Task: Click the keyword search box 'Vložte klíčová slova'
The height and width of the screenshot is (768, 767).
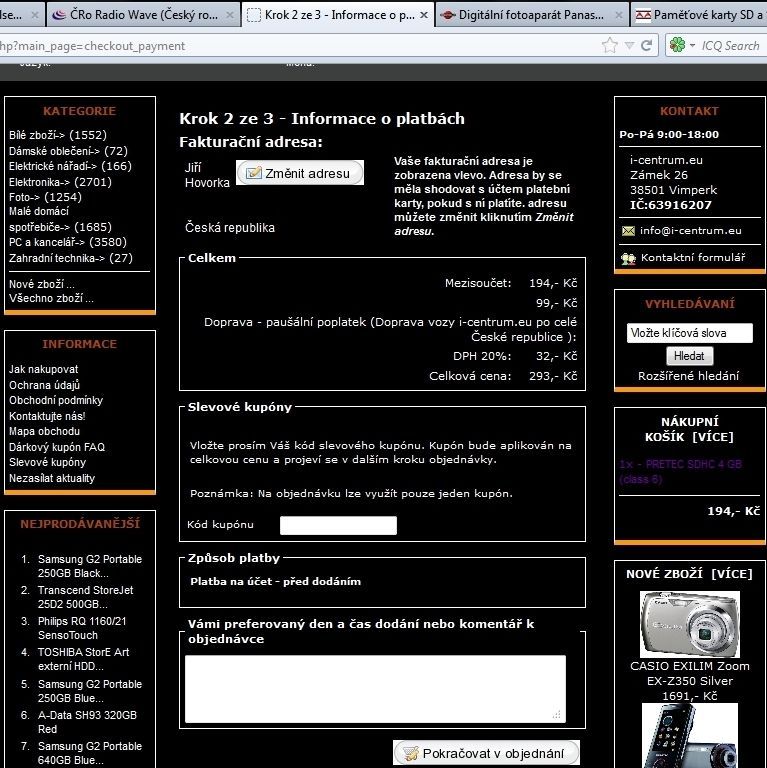Action: coord(689,333)
